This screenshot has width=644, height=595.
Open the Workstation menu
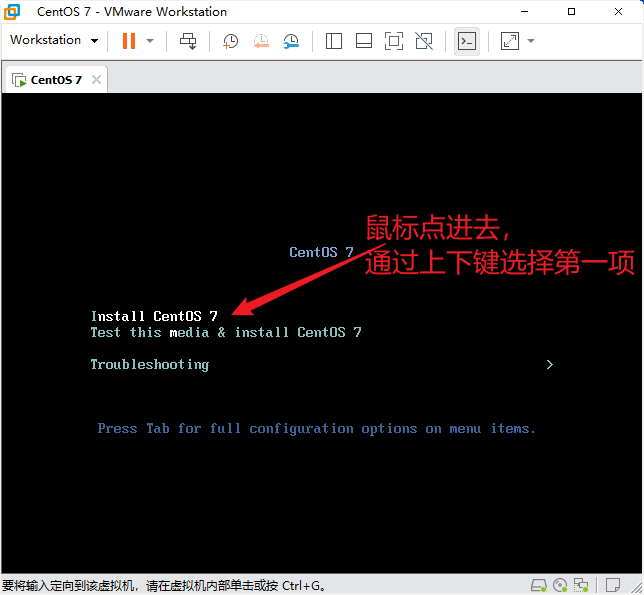point(45,40)
